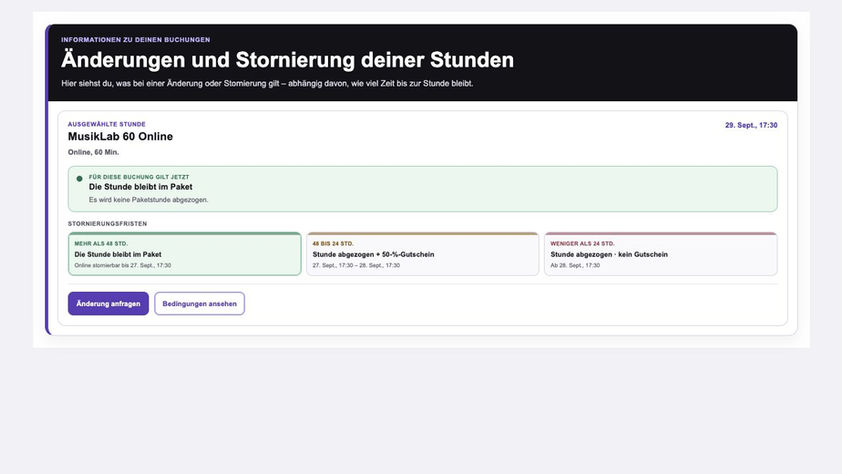Click the Hier siehst du description sentence
This screenshot has width=842, height=474.
(267, 84)
